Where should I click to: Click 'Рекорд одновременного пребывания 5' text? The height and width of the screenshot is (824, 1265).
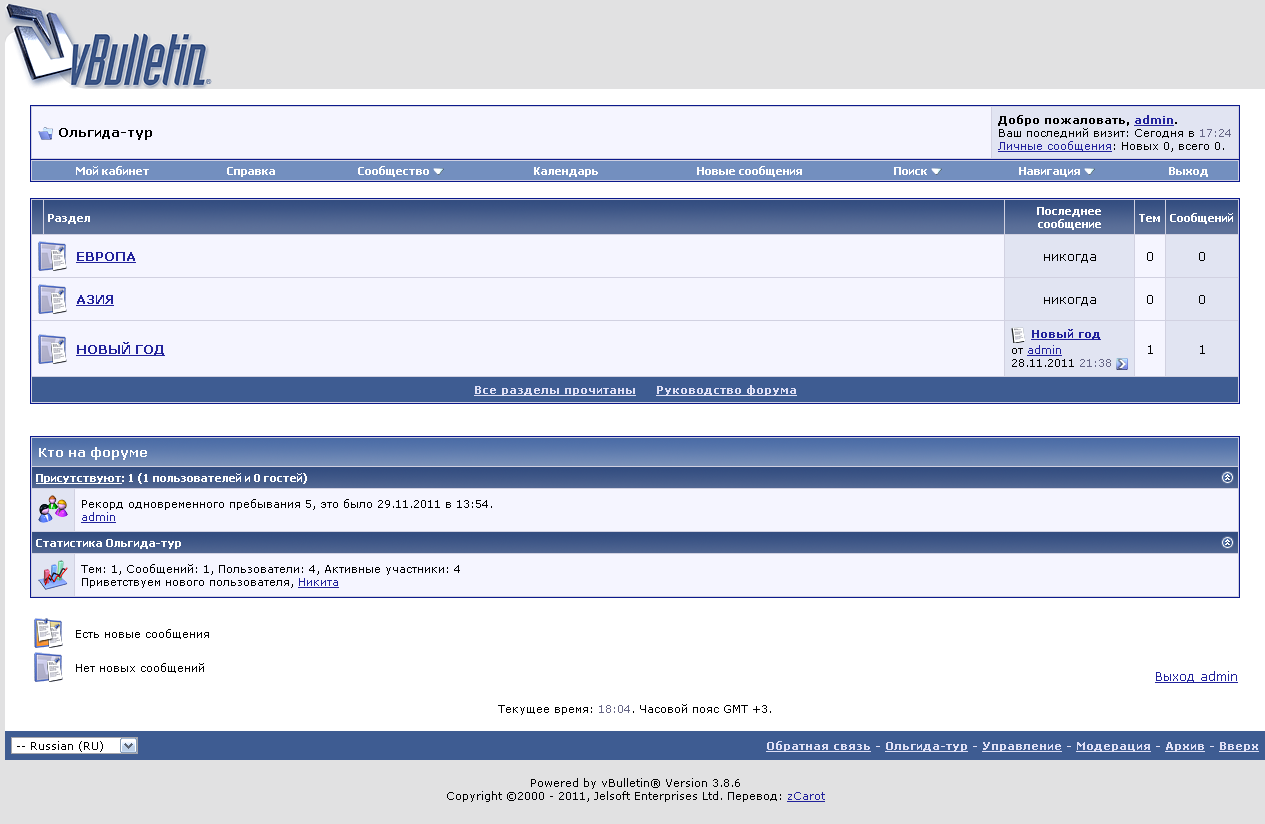[198, 504]
